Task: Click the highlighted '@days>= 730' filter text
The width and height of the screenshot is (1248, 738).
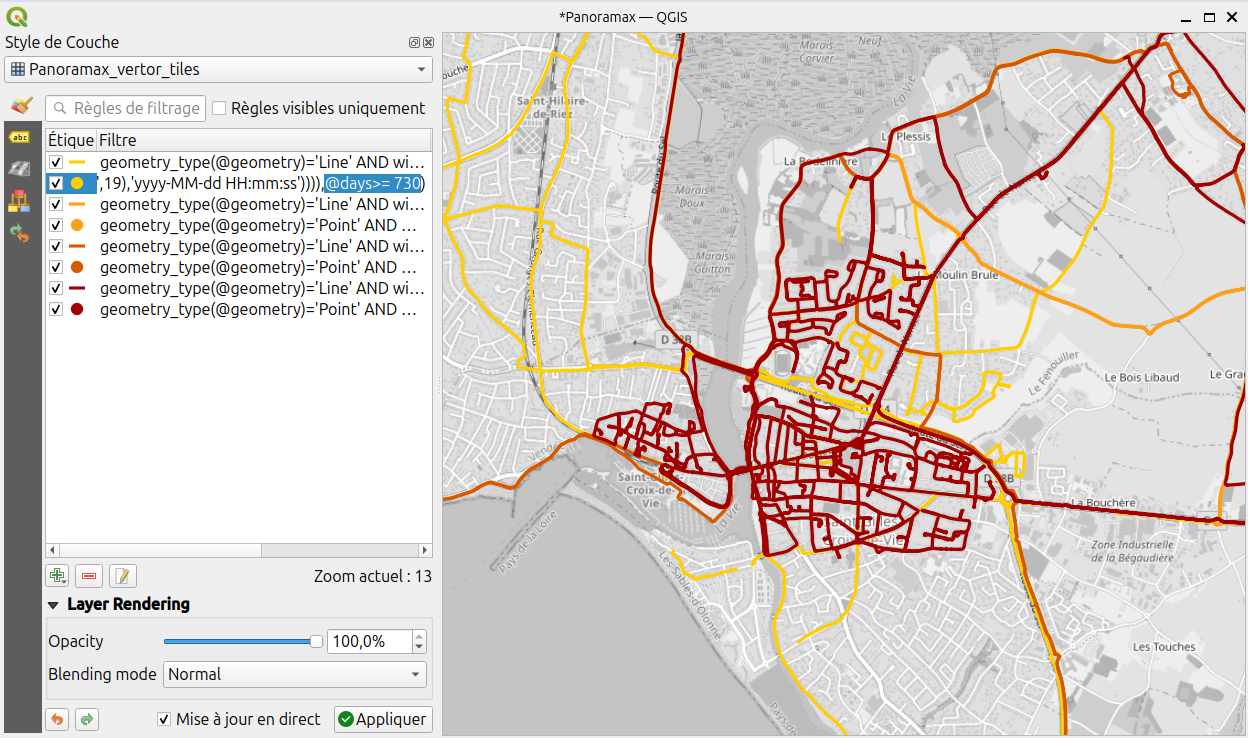Action: coord(374,183)
